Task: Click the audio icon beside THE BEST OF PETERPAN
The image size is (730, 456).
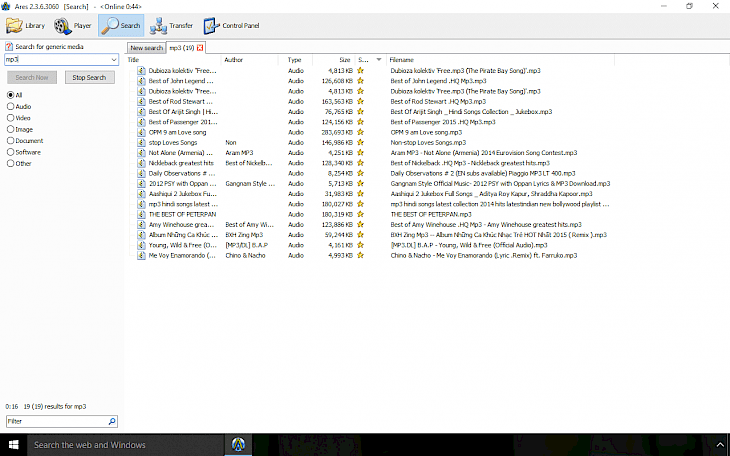Action: click(141, 214)
